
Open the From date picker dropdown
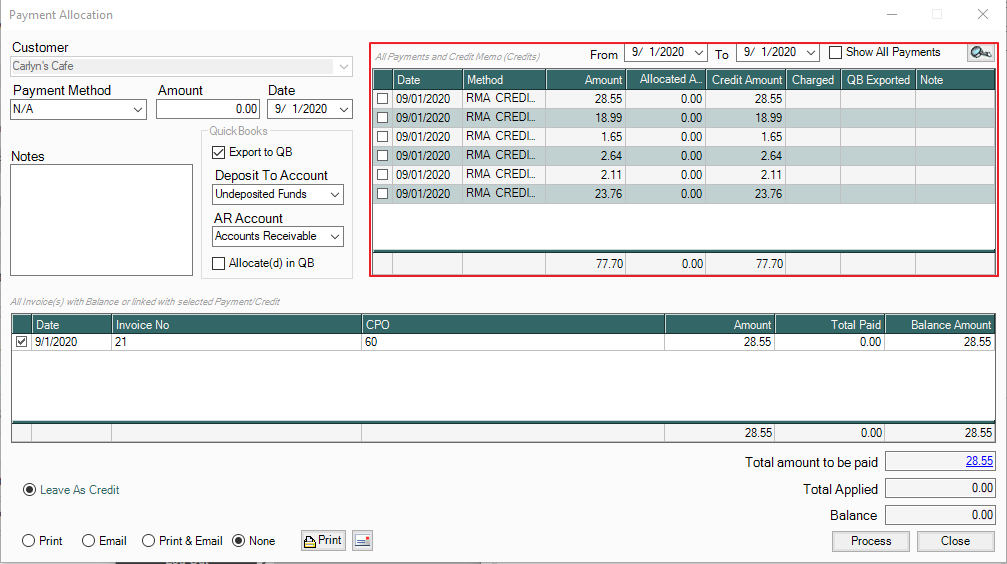point(698,53)
